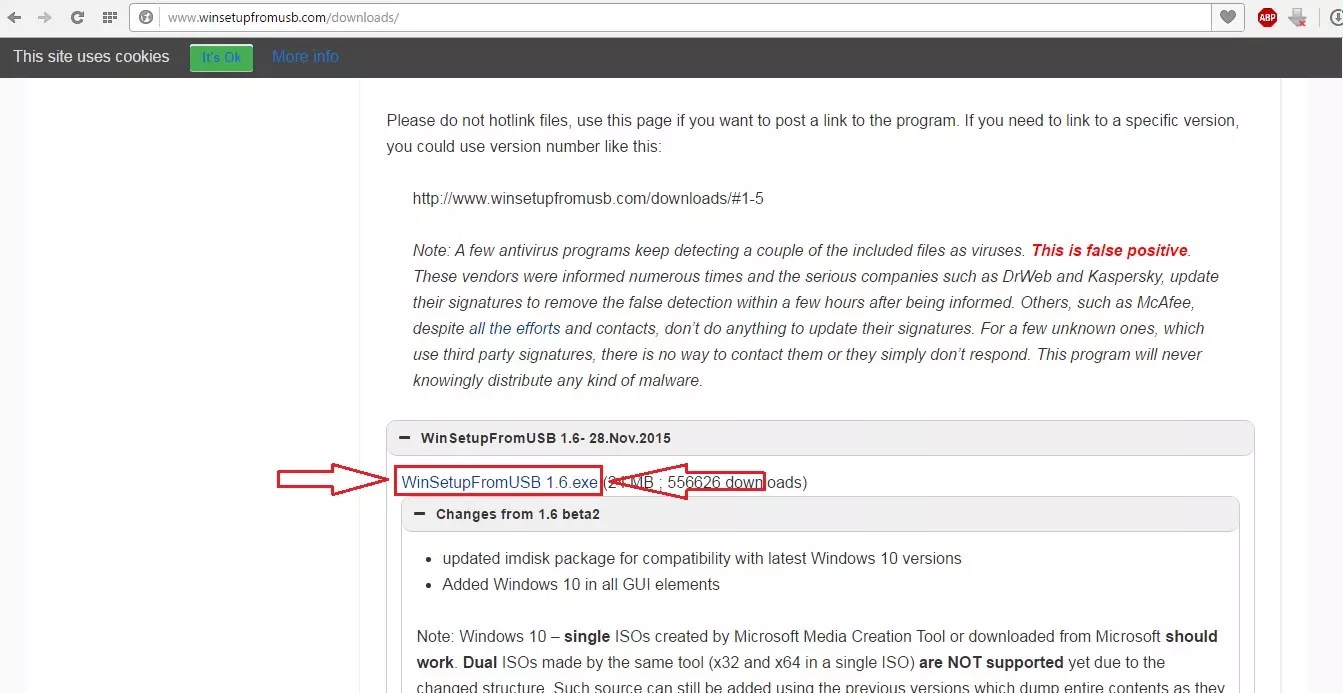Click the address bar URL field
1343x693 pixels.
(680, 17)
